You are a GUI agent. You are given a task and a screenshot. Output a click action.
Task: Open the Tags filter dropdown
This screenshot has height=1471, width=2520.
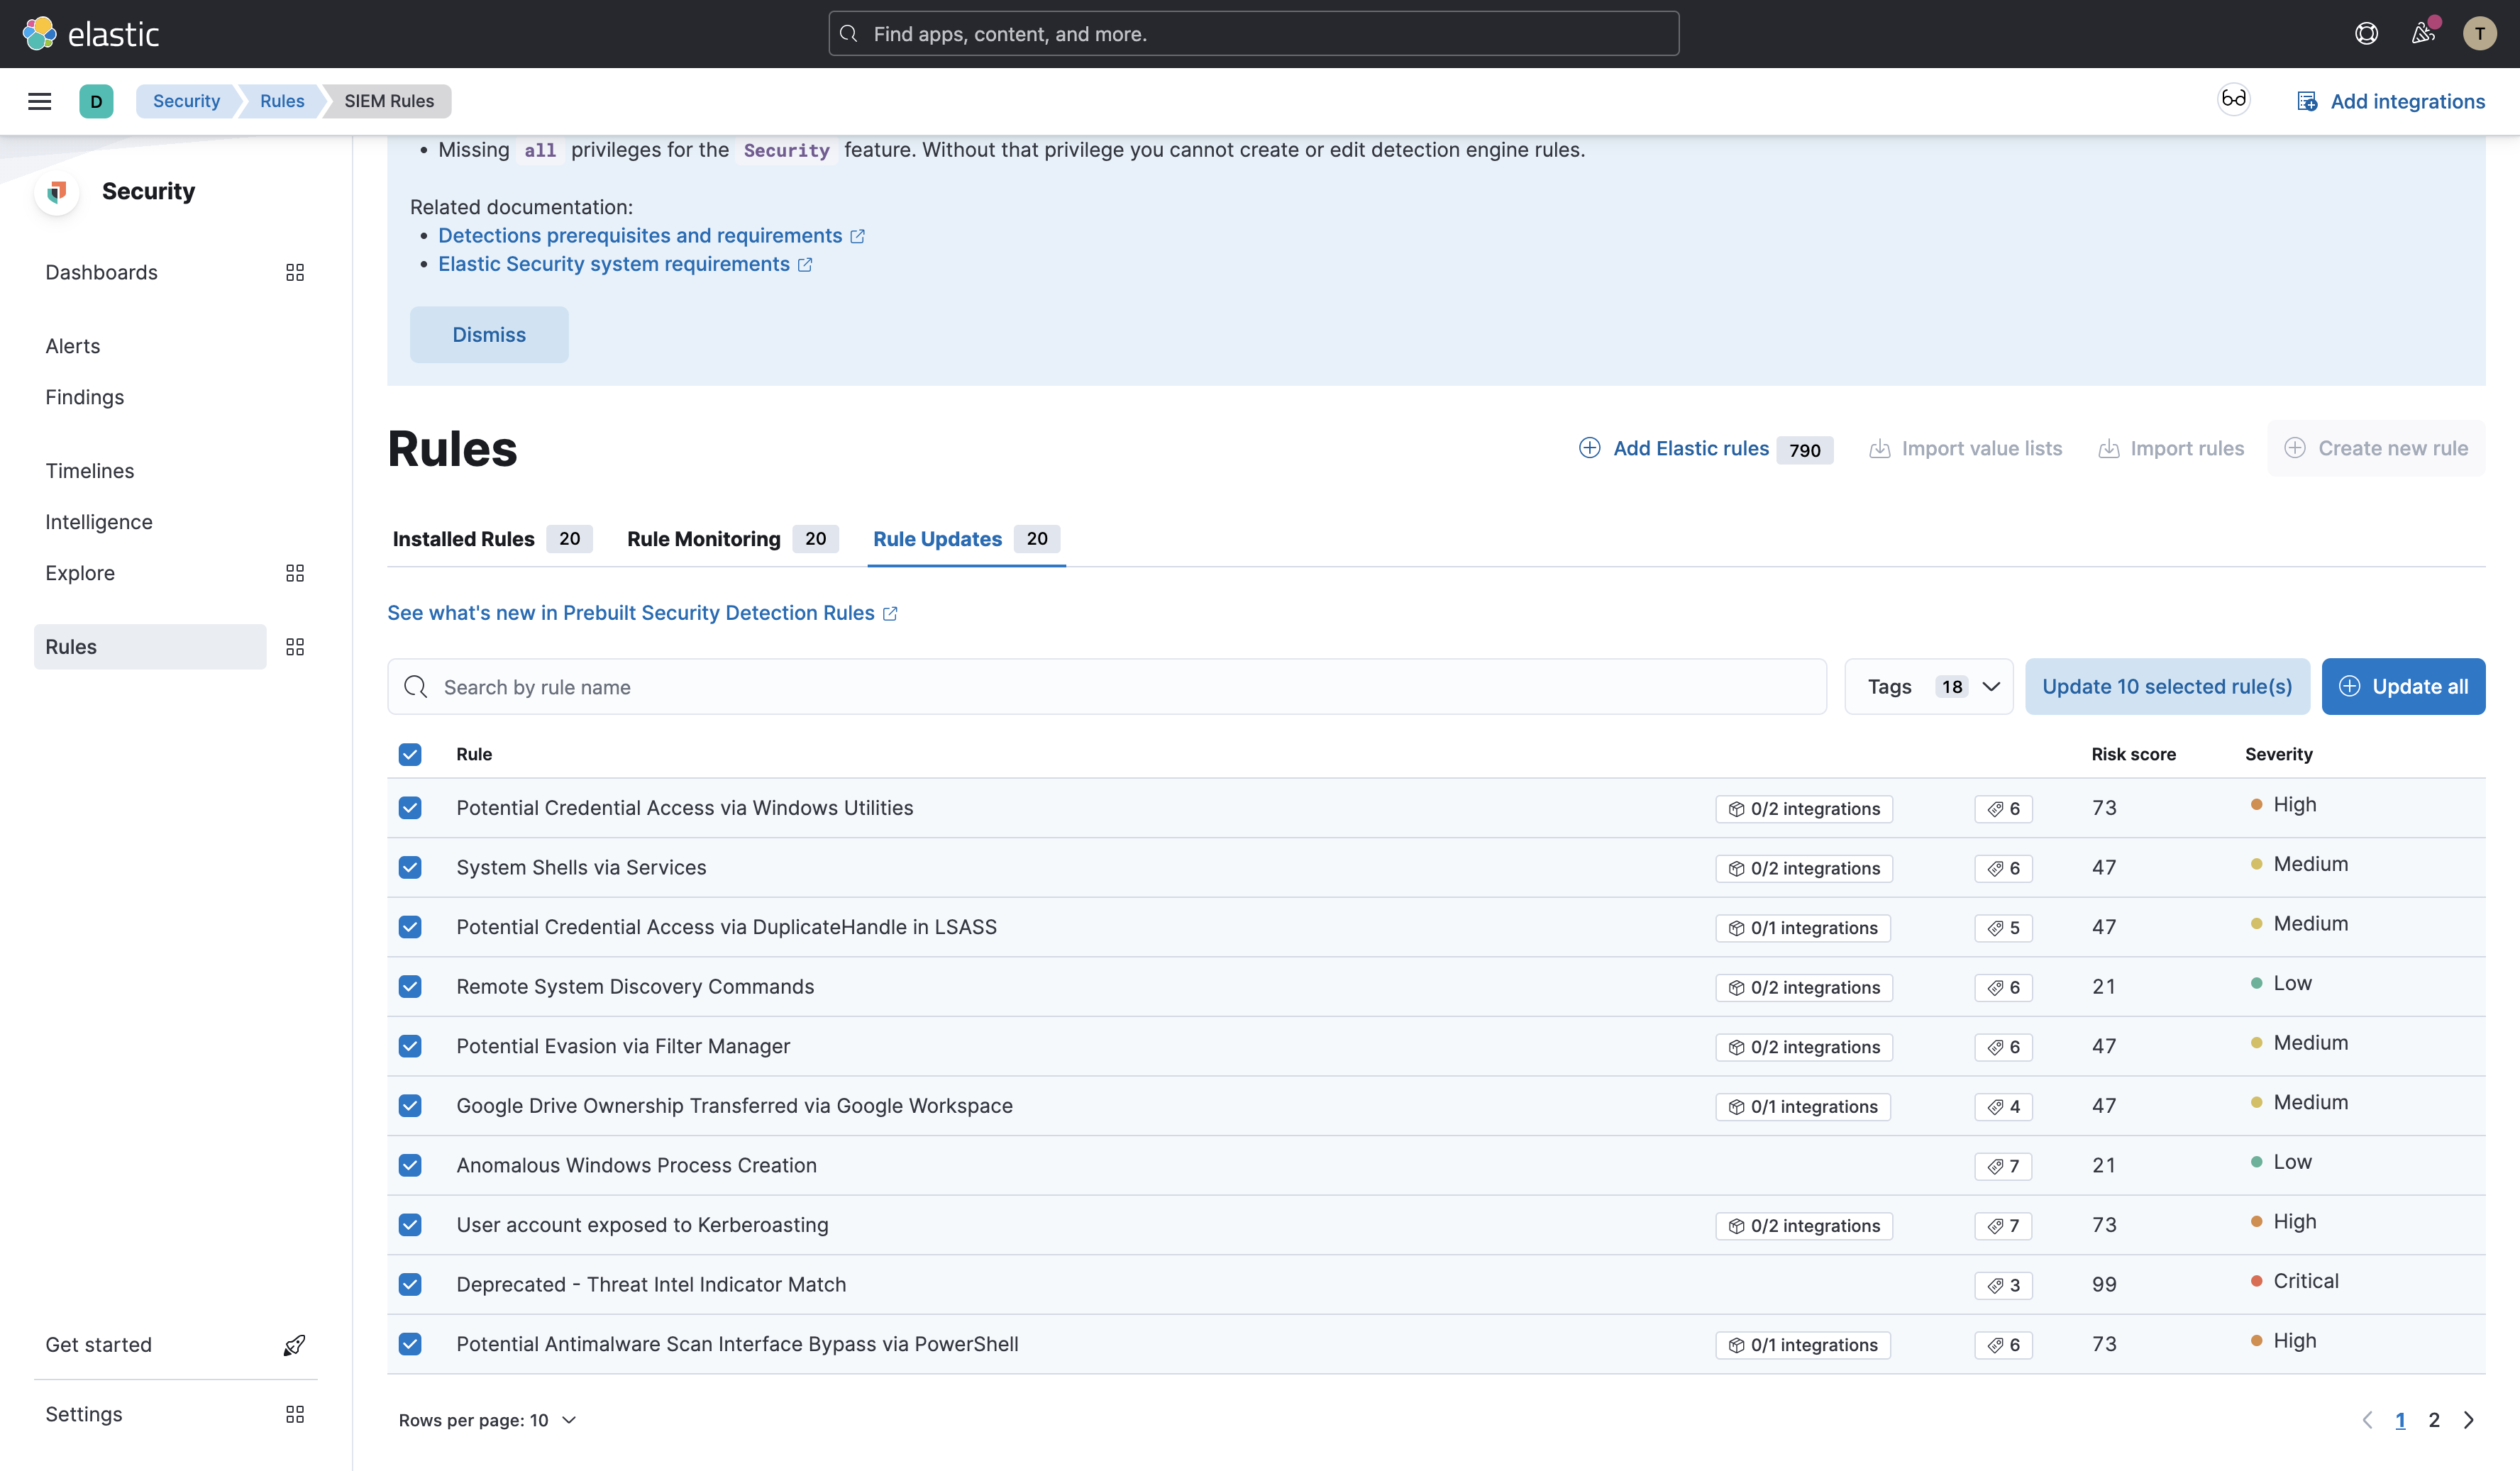1929,686
